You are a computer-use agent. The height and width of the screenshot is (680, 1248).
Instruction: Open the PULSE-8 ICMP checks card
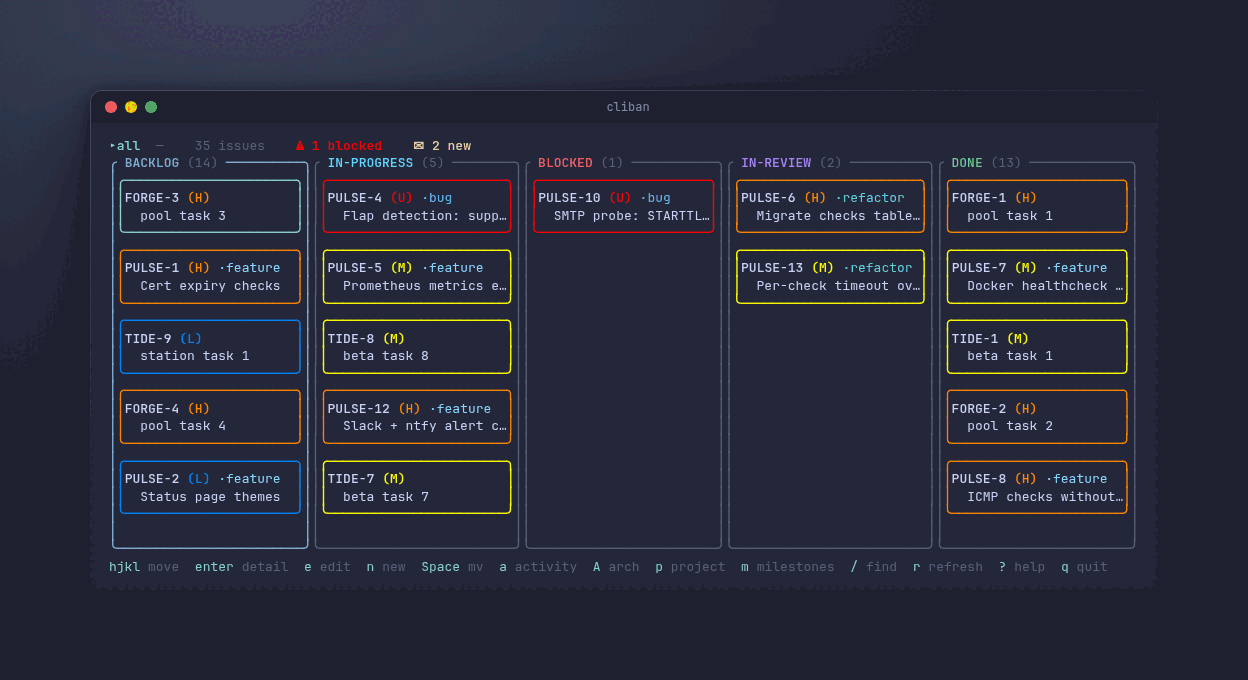[1037, 487]
